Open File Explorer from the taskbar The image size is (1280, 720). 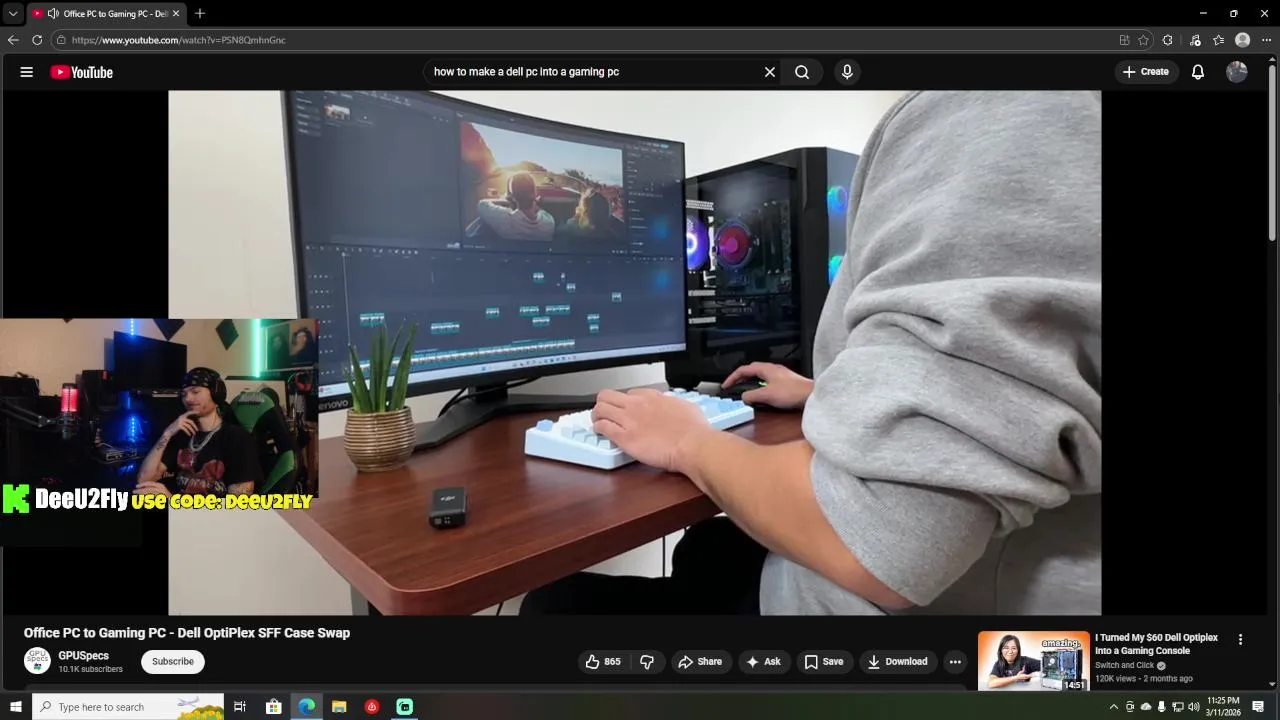pos(339,707)
